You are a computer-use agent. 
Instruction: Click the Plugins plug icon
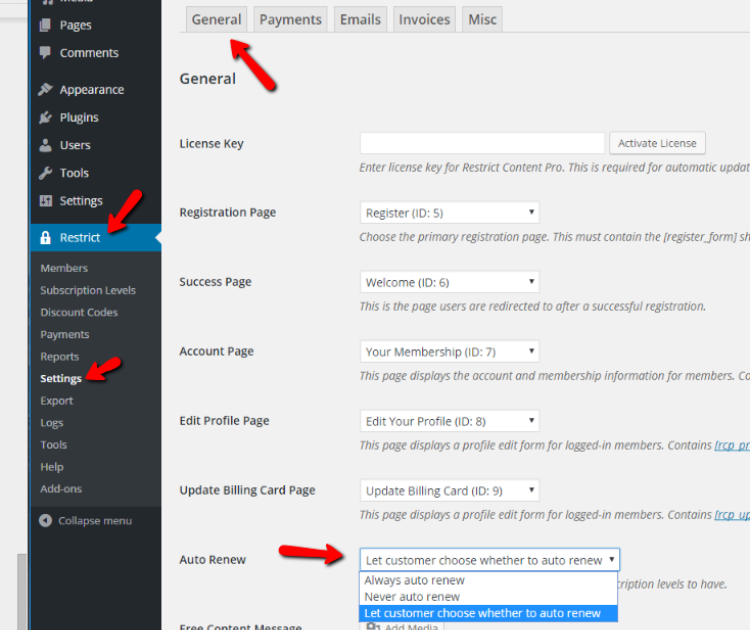(x=45, y=117)
